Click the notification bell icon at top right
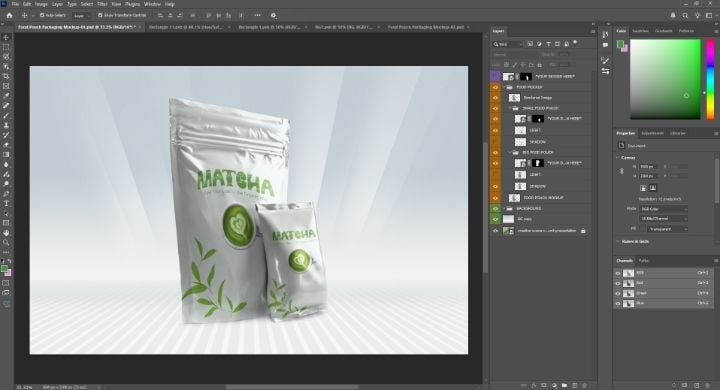 [673, 15]
